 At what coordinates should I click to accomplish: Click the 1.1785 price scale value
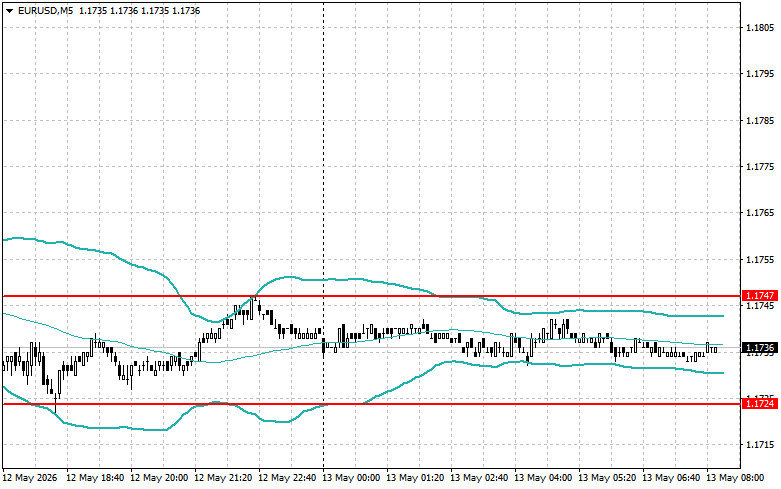point(760,121)
